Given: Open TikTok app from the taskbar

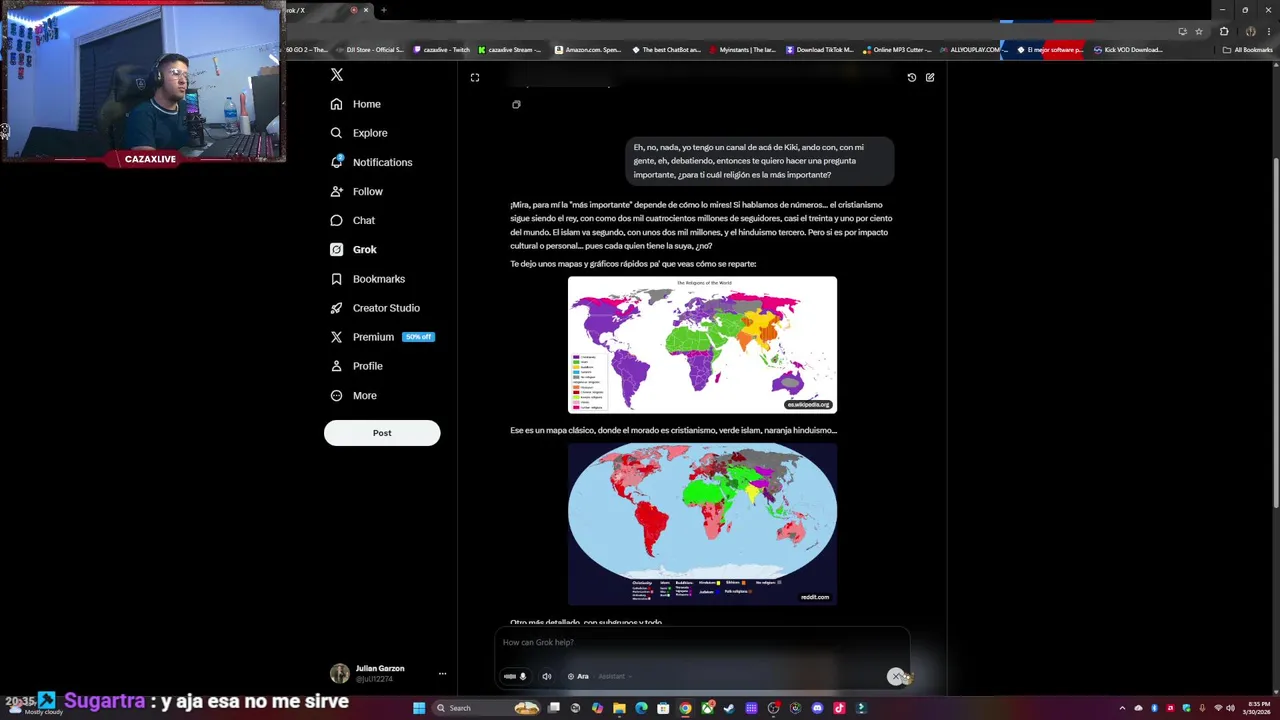Looking at the screenshot, I should [839, 708].
